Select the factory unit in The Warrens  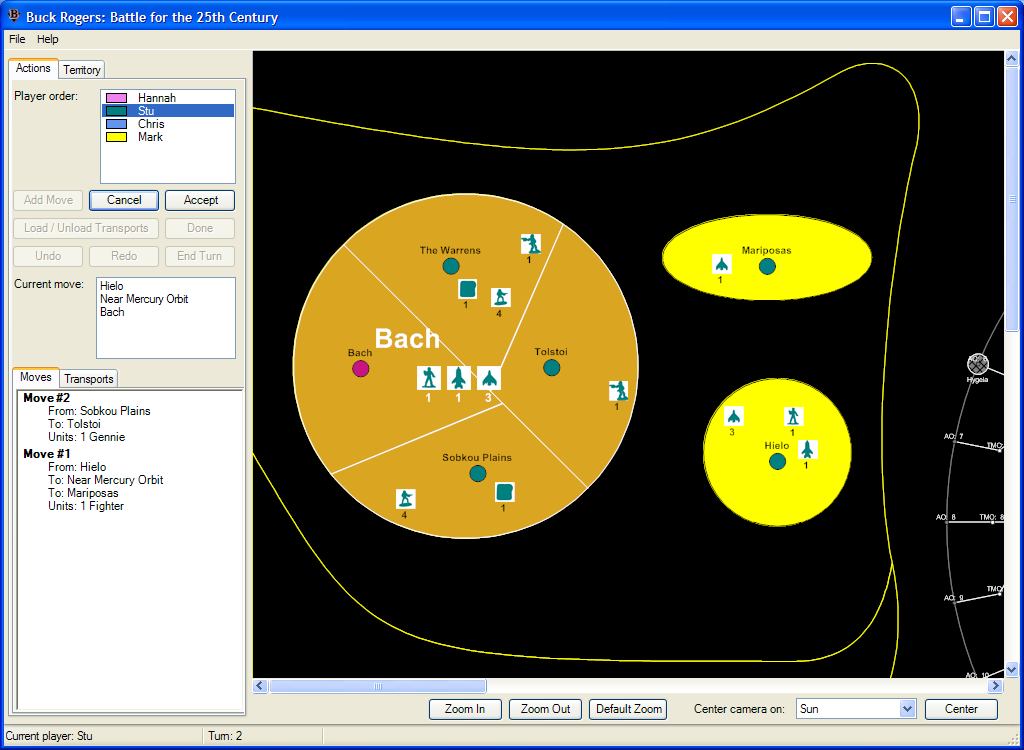(468, 289)
